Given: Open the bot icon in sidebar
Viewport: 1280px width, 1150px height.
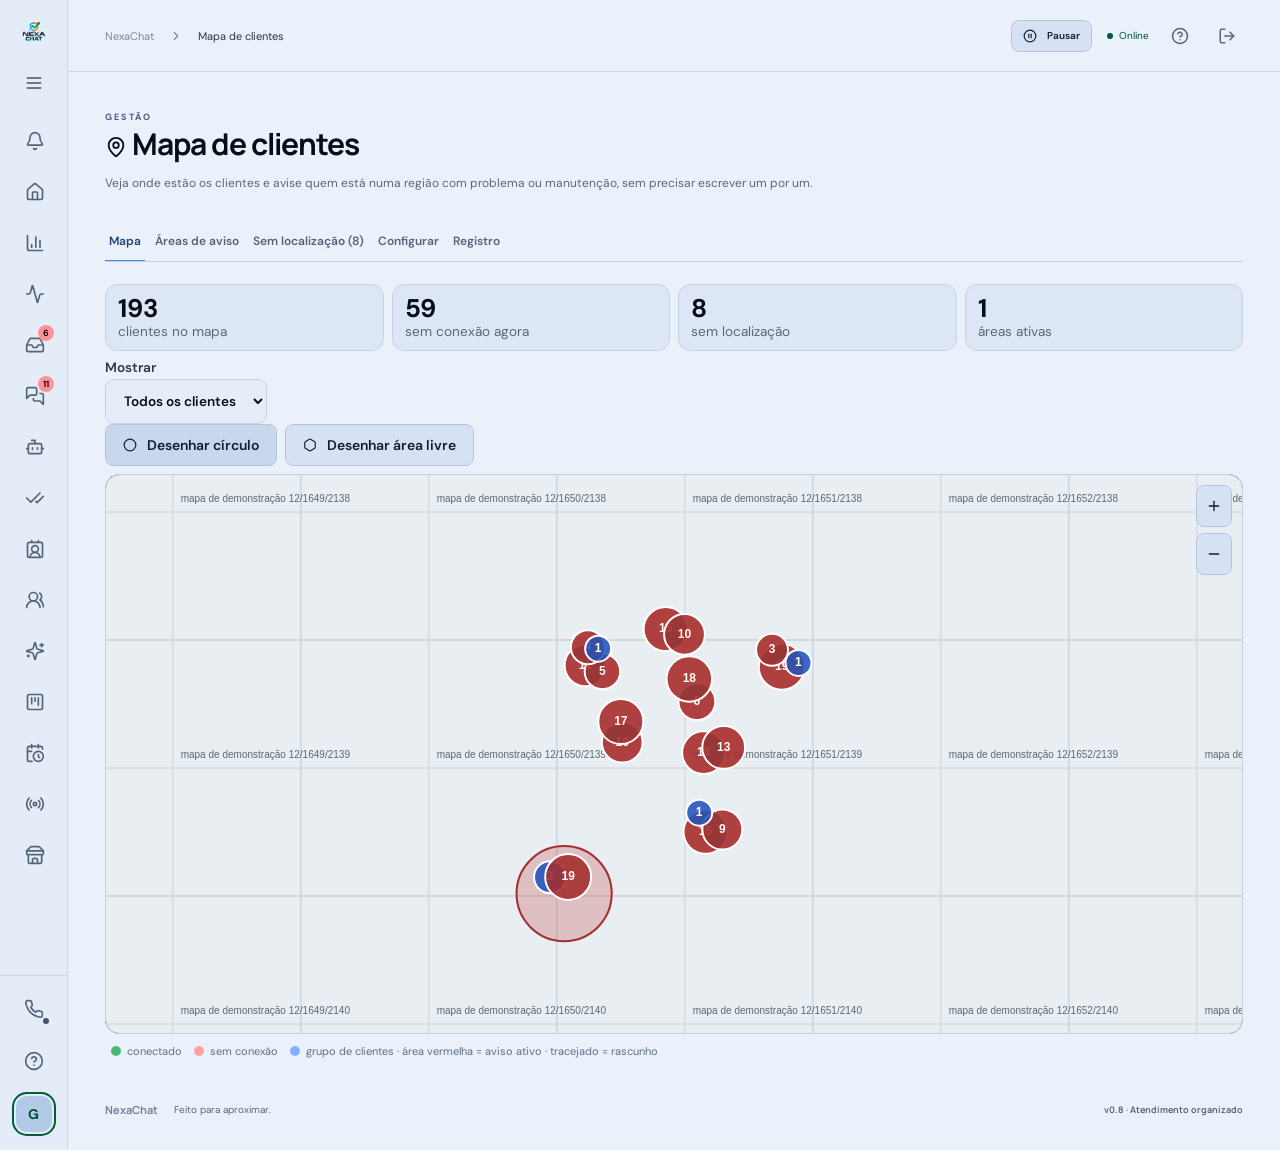Looking at the screenshot, I should point(35,447).
